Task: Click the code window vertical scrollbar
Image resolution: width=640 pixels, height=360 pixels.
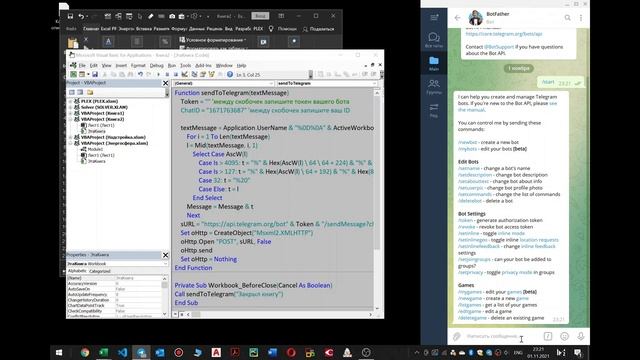Action: pyautogui.click(x=377, y=200)
